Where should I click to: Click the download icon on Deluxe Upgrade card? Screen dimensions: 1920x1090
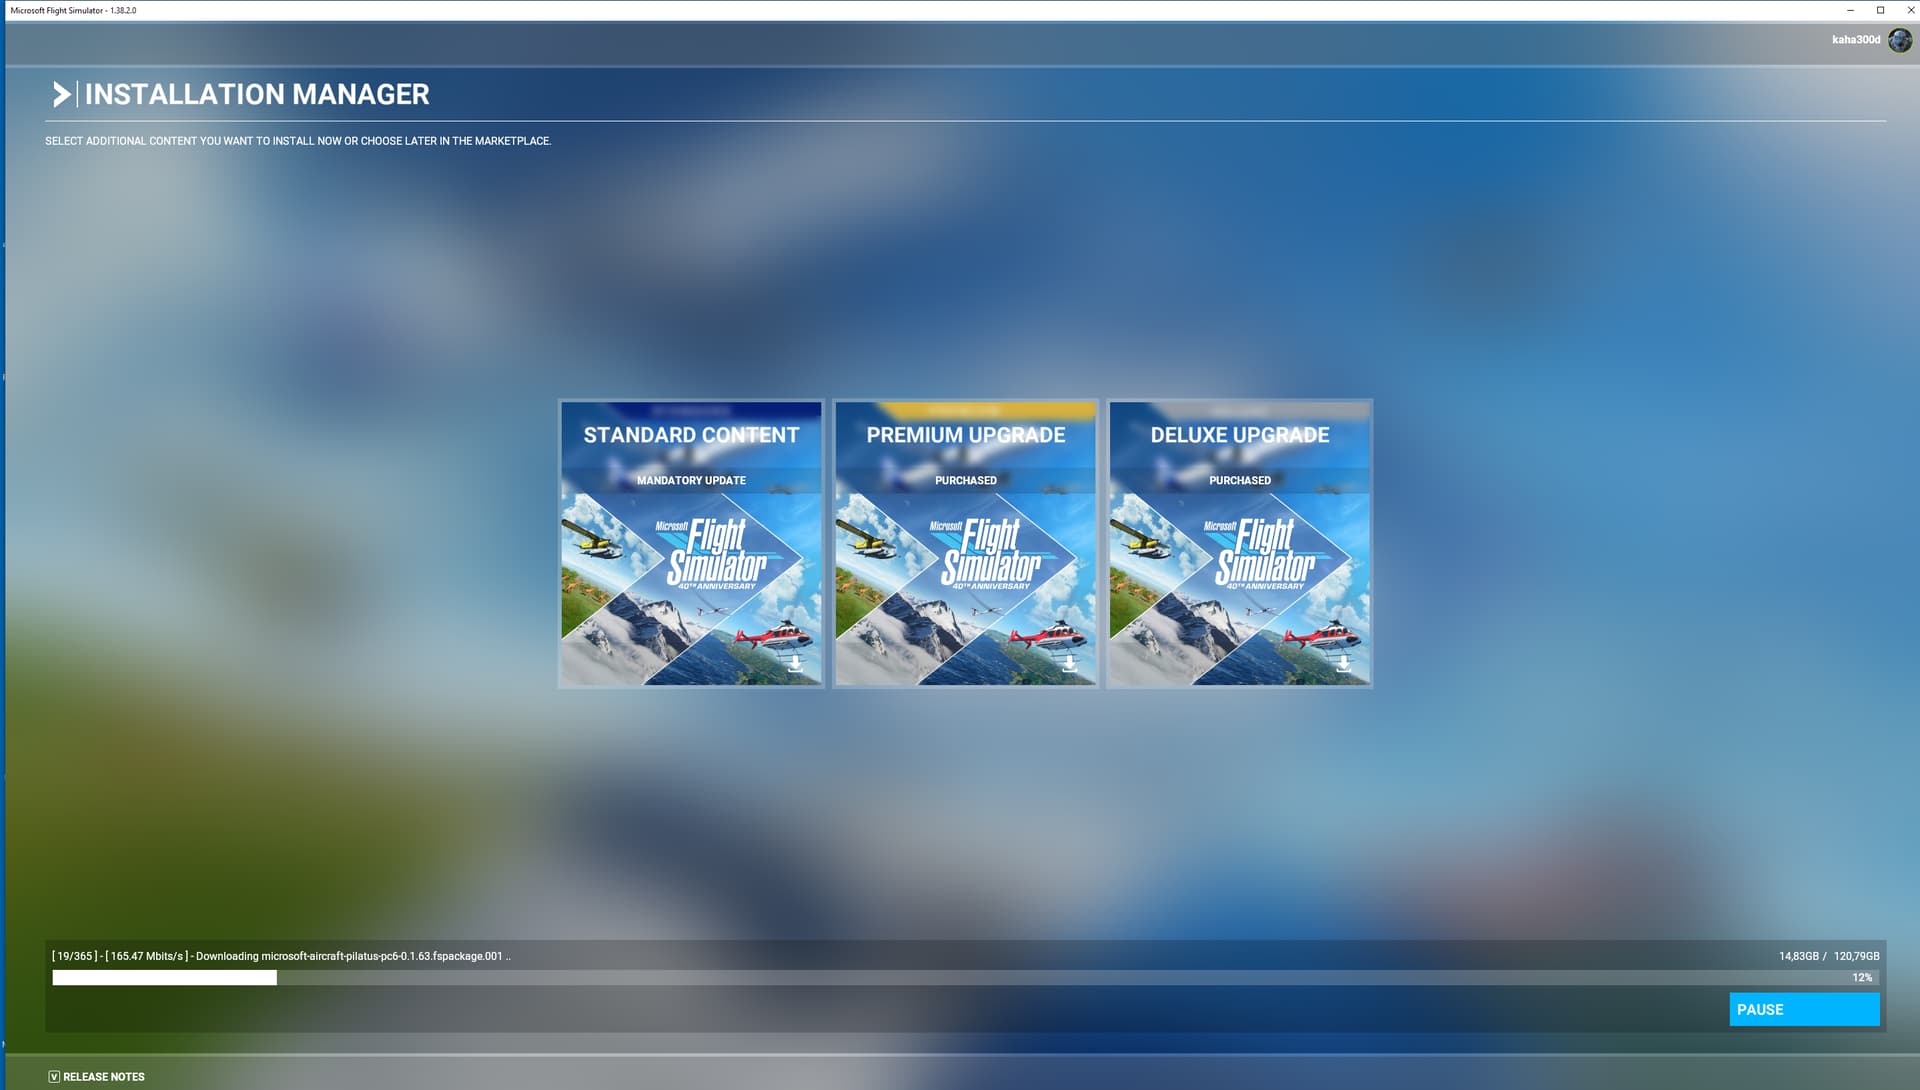pos(1344,663)
